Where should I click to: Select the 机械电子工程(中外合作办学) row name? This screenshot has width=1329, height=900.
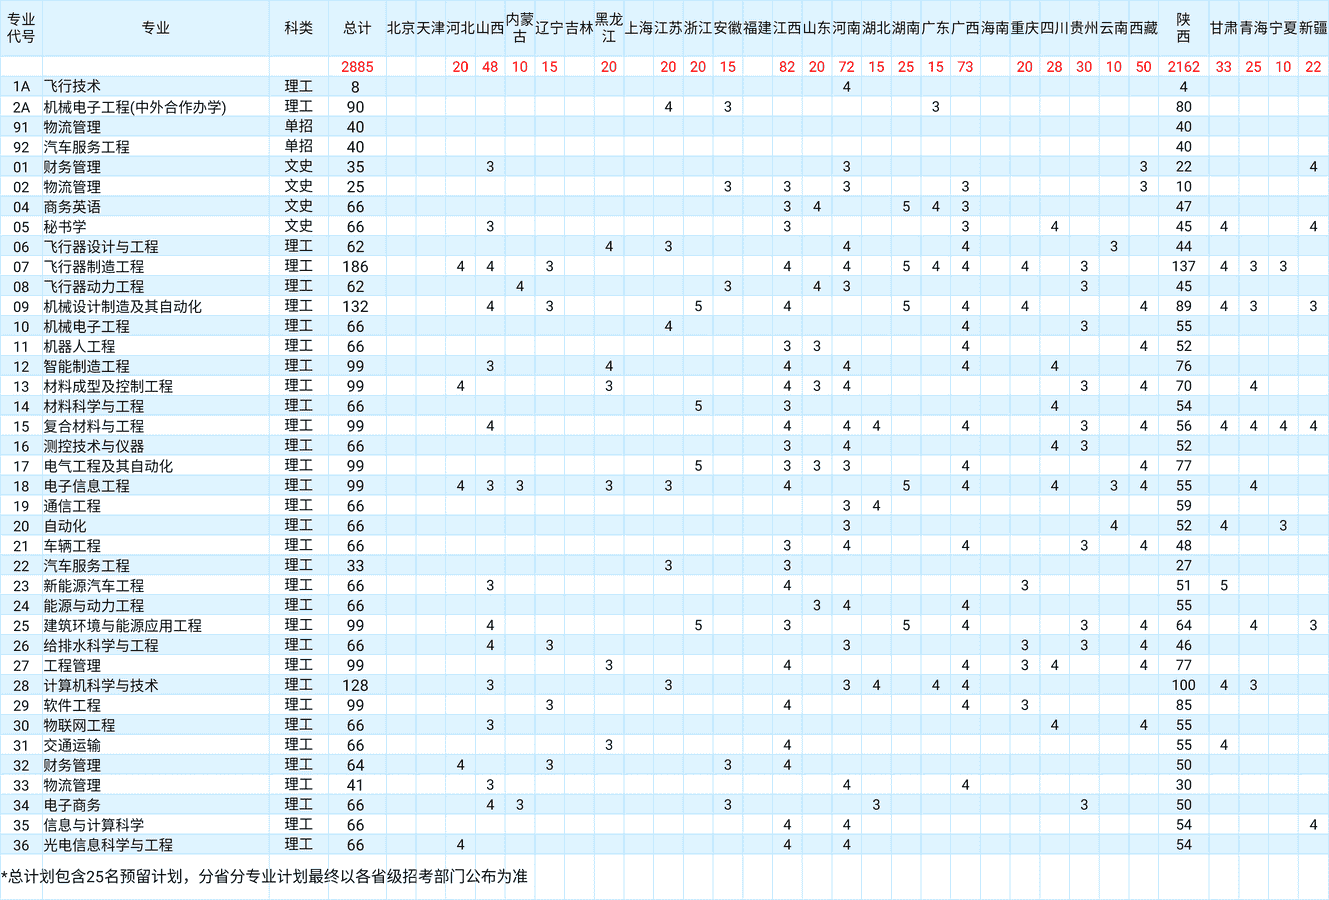pos(135,107)
